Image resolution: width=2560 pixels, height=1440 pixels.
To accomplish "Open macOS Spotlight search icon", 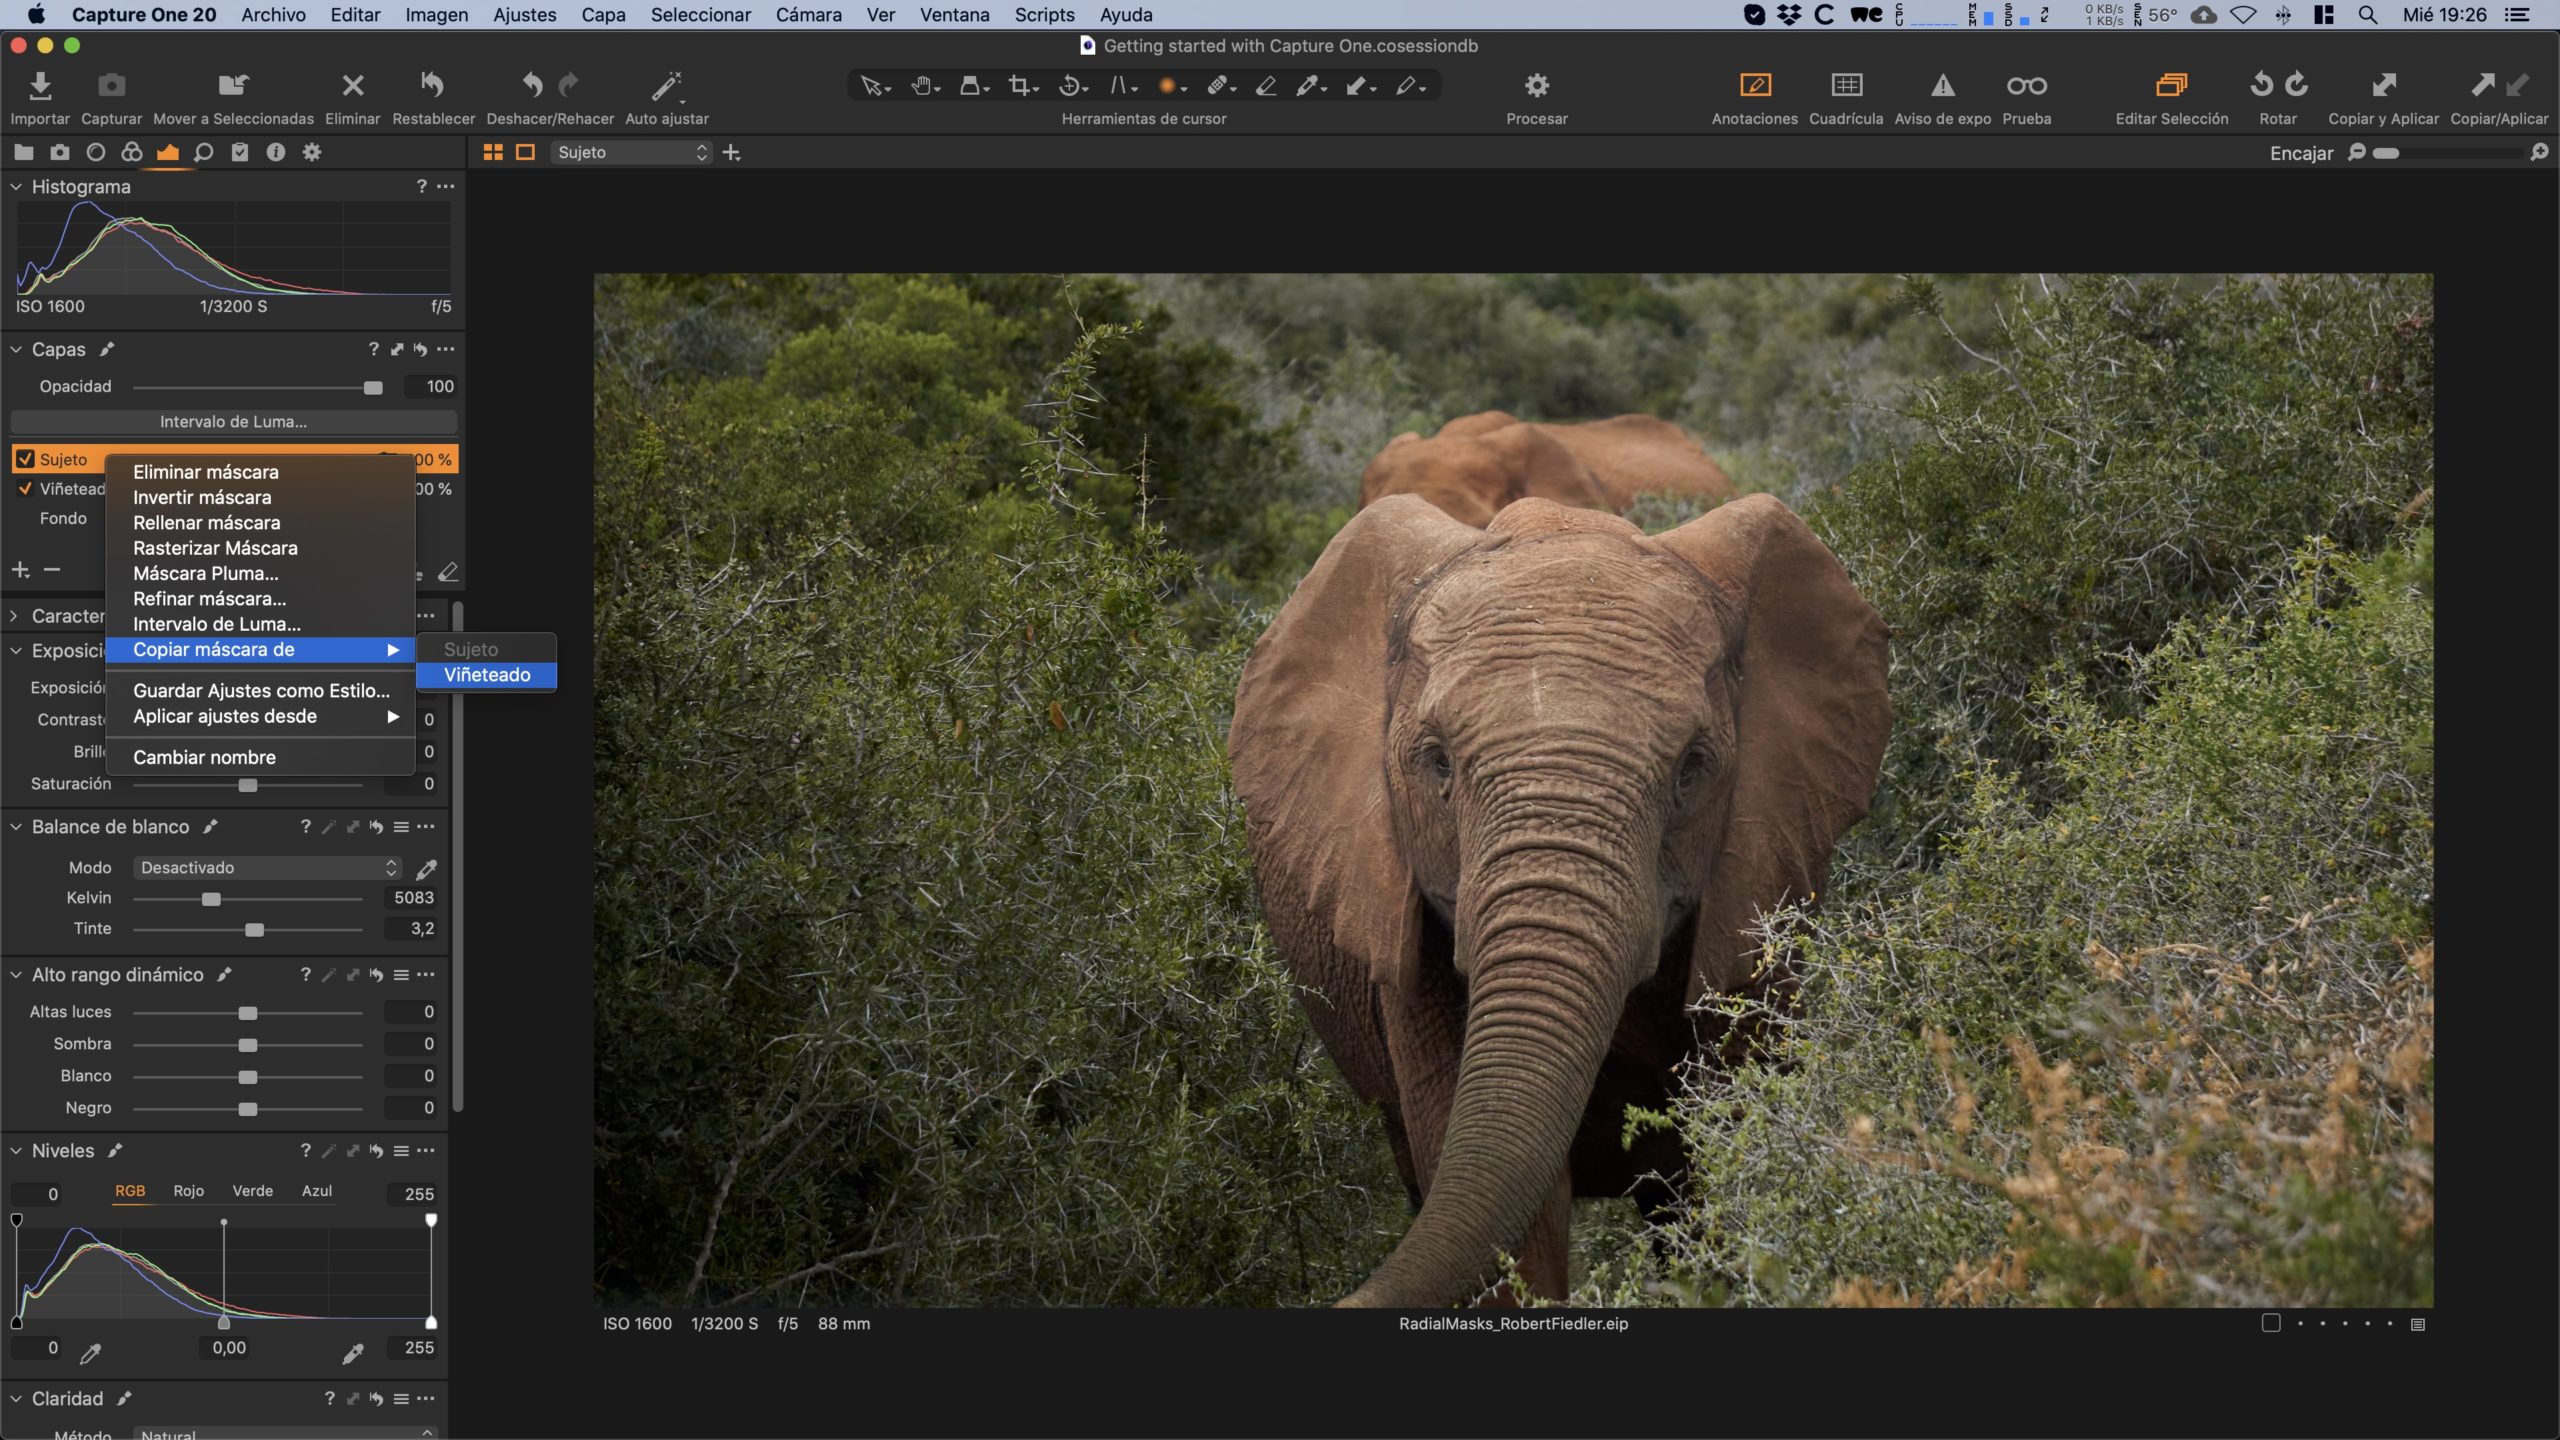I will 2367,15.
